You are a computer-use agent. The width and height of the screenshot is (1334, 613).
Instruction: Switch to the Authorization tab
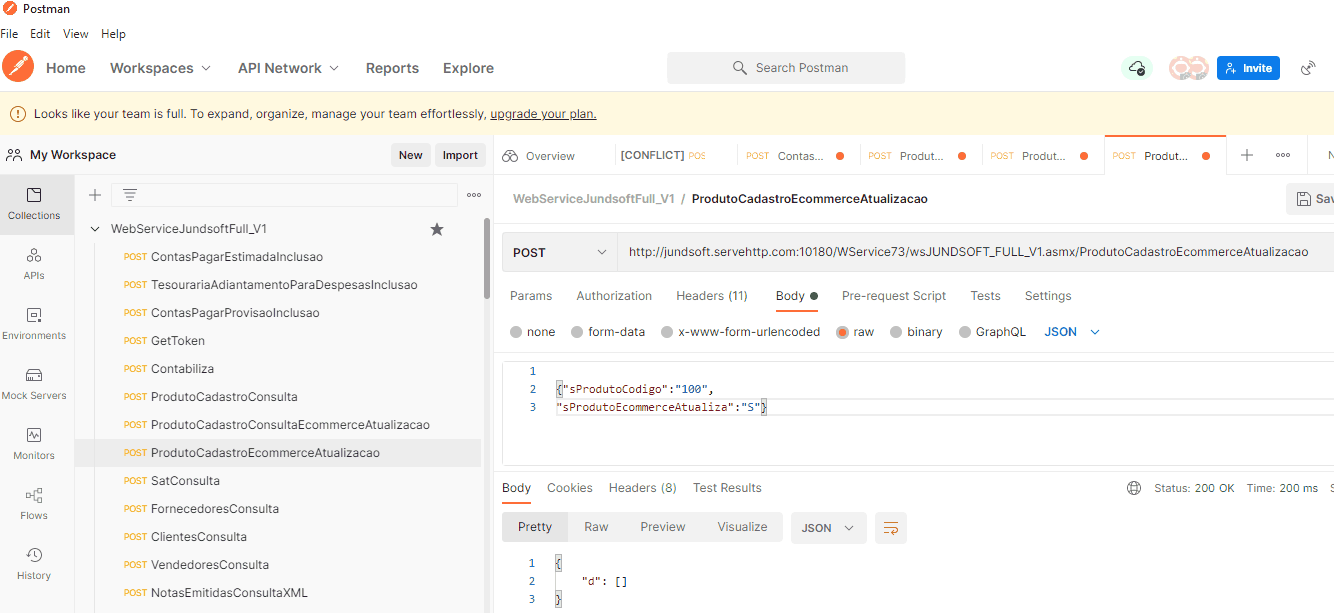[x=614, y=296]
